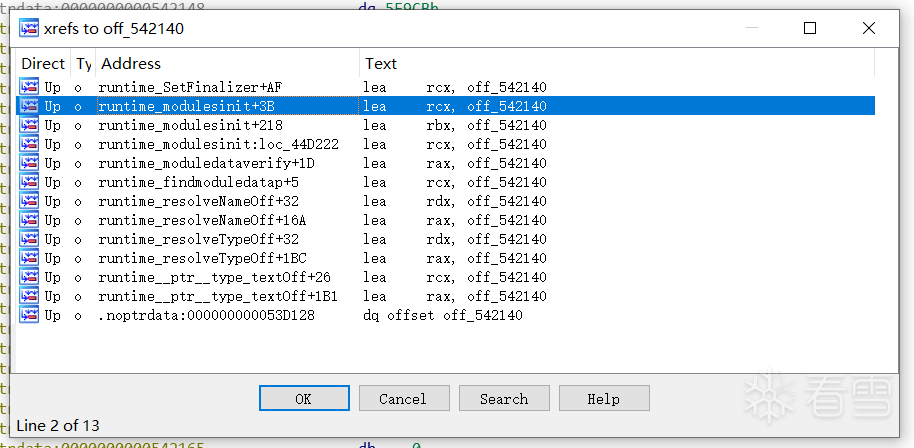914x448 pixels.
Task: Select runtime_modulesinit+3B address entry
Action: pyautogui.click(x=187, y=106)
